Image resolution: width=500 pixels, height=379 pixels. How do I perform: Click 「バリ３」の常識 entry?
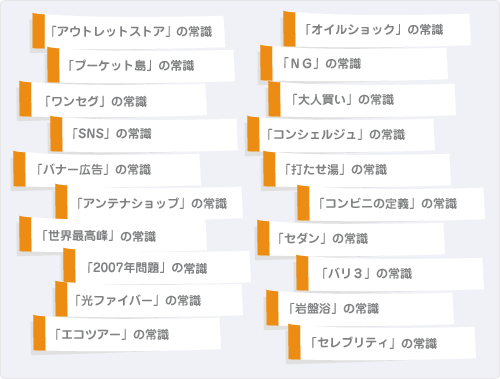[x=390, y=273]
